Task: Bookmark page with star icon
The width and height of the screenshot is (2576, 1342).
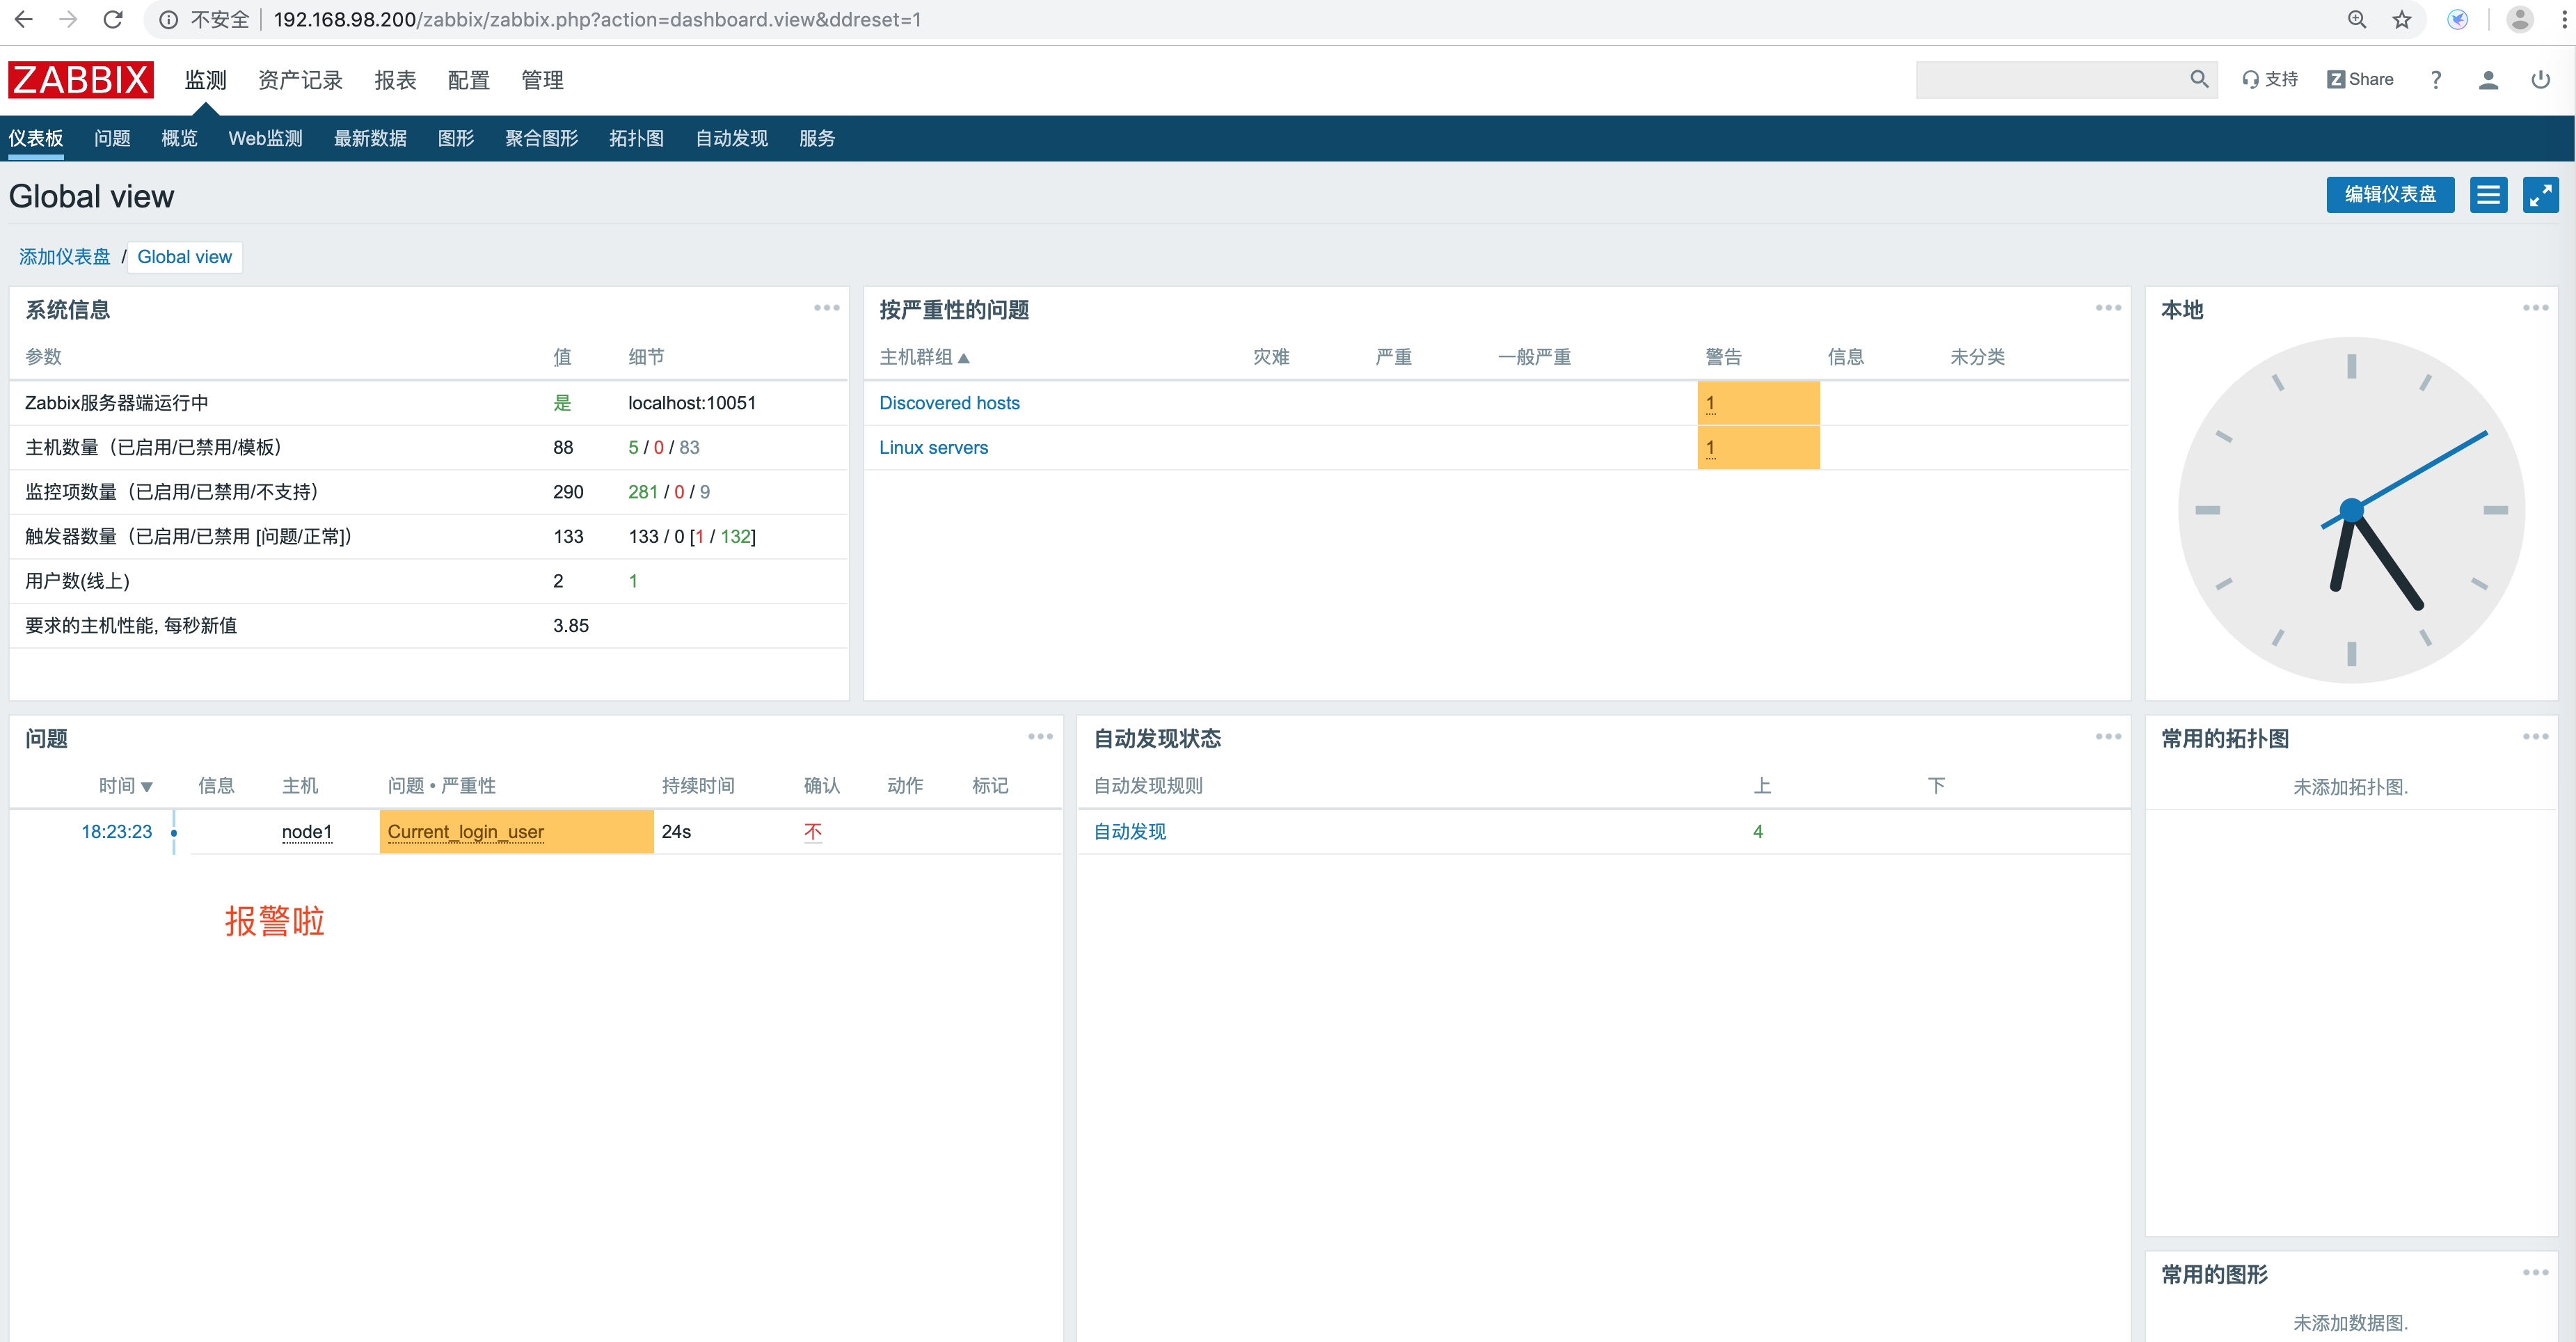Action: coord(2402,20)
